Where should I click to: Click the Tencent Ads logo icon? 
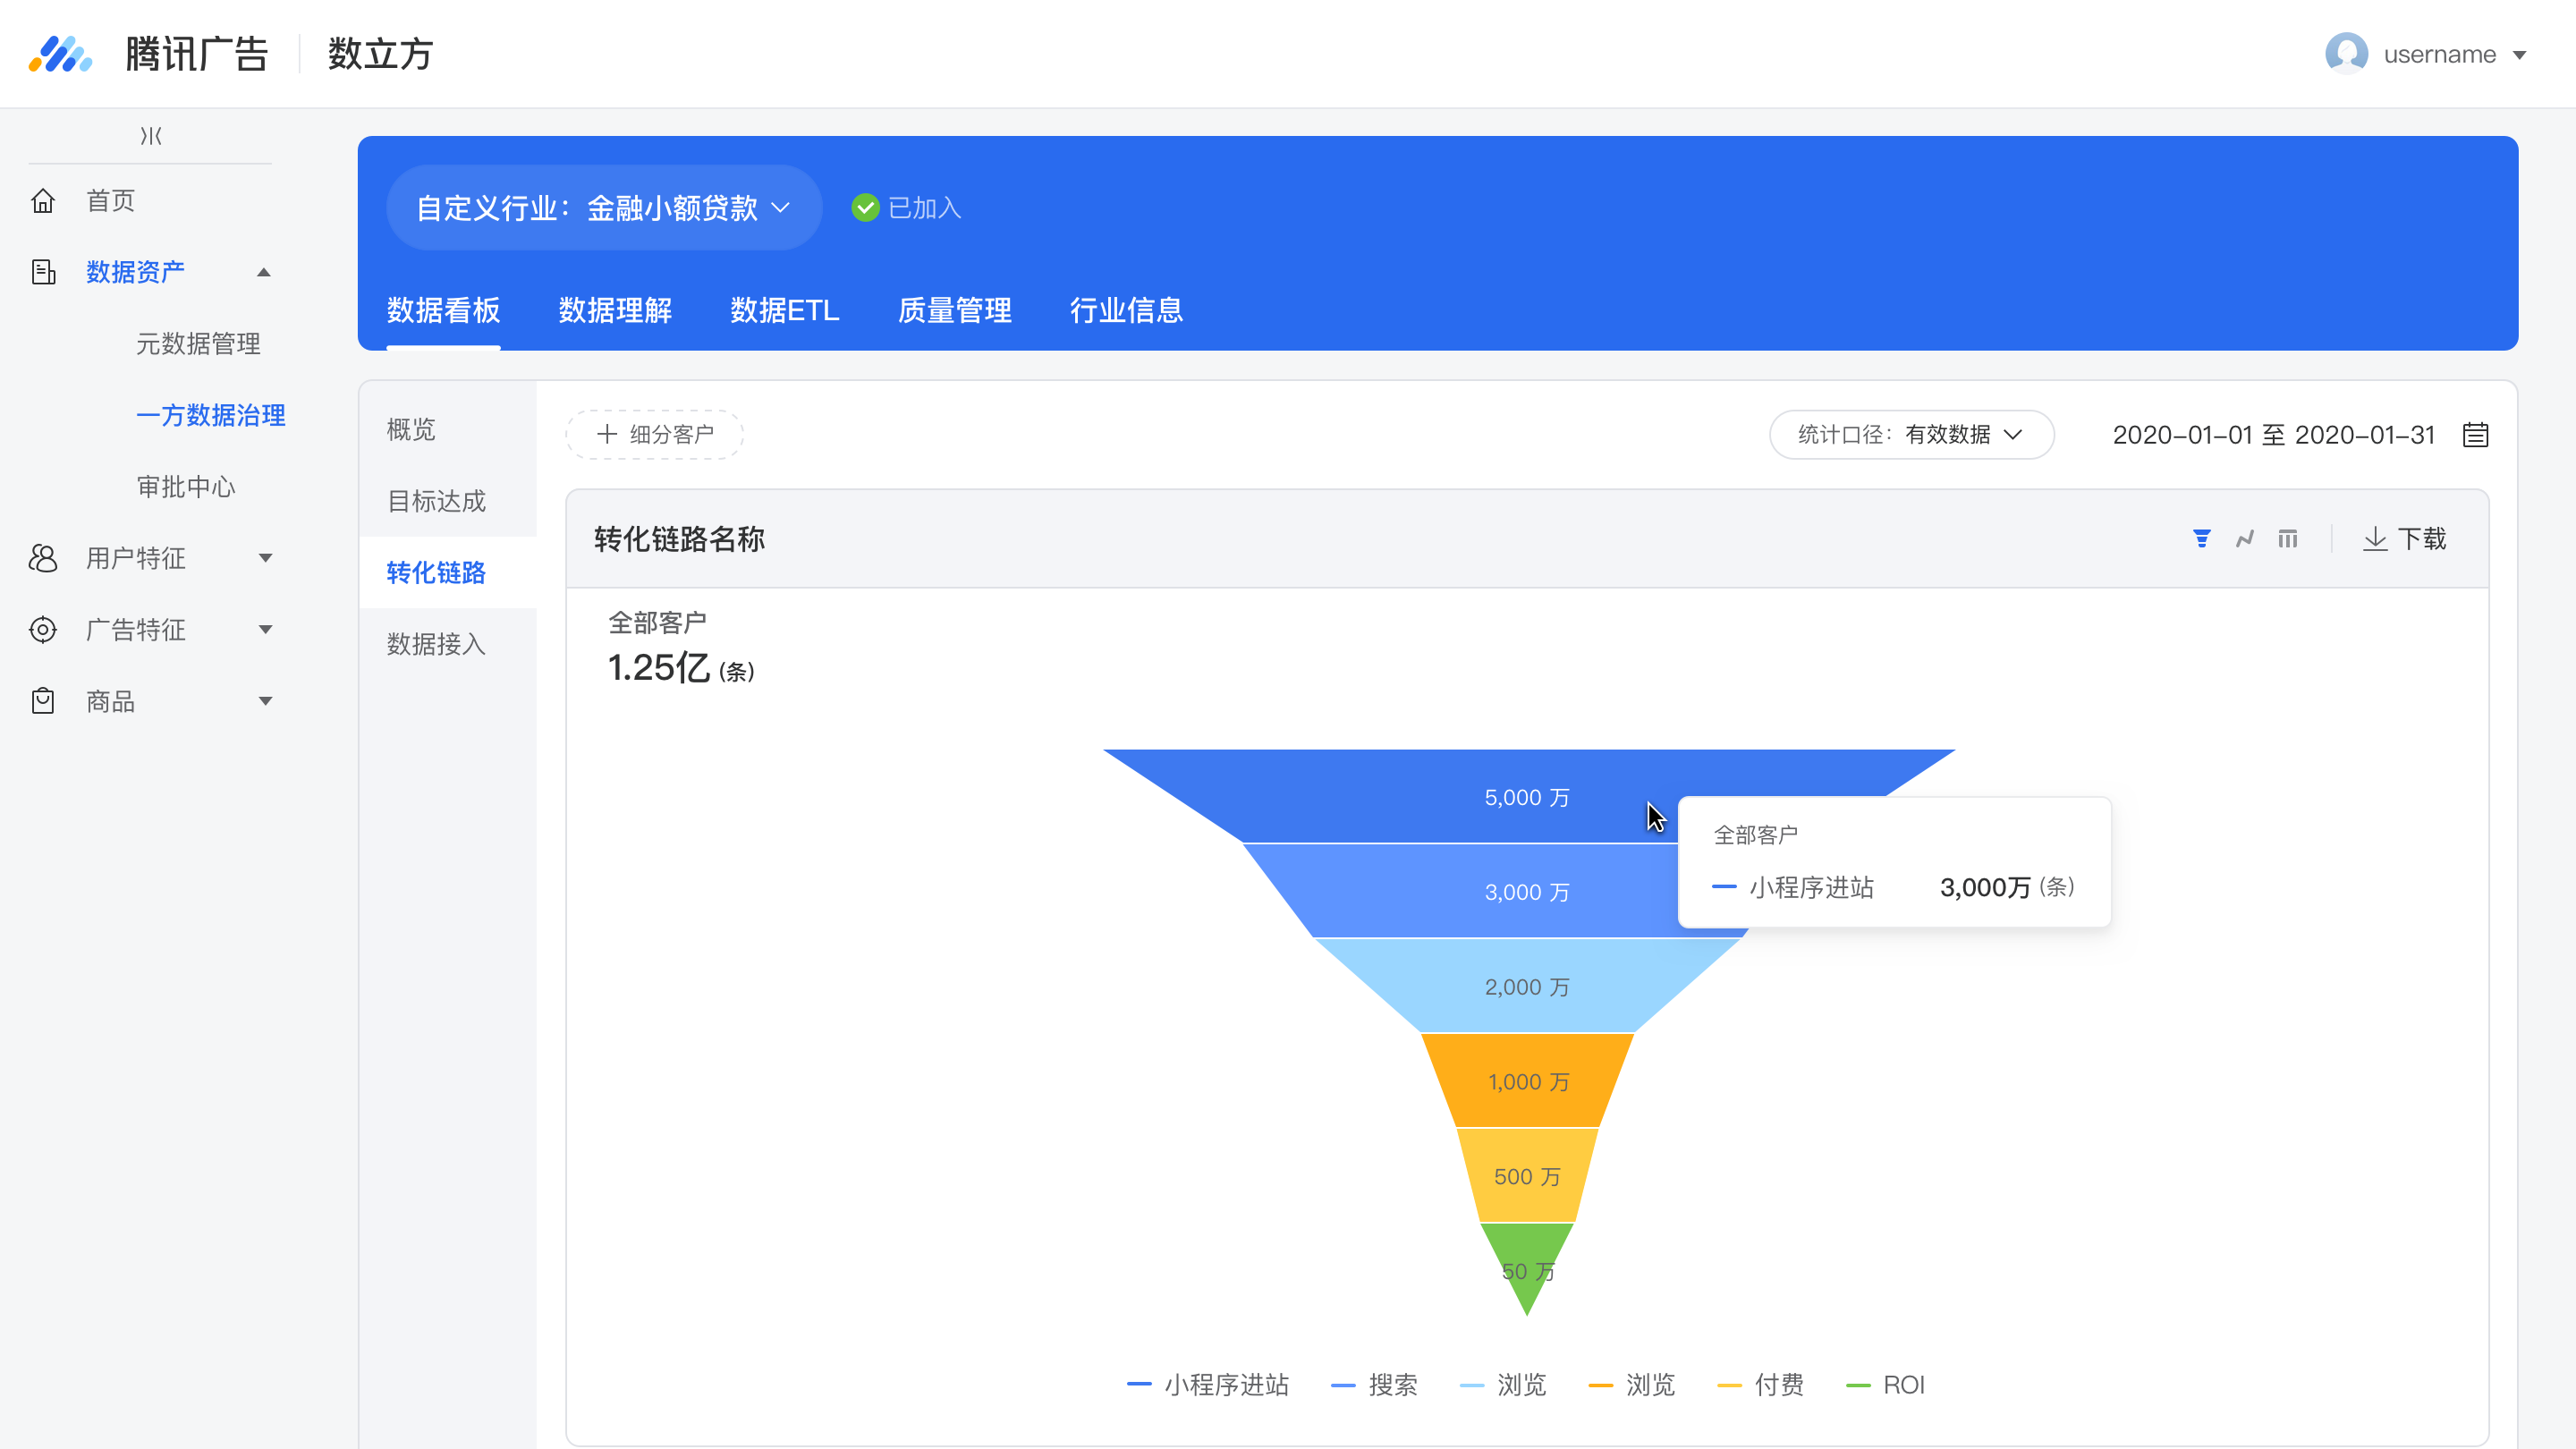coord(60,54)
